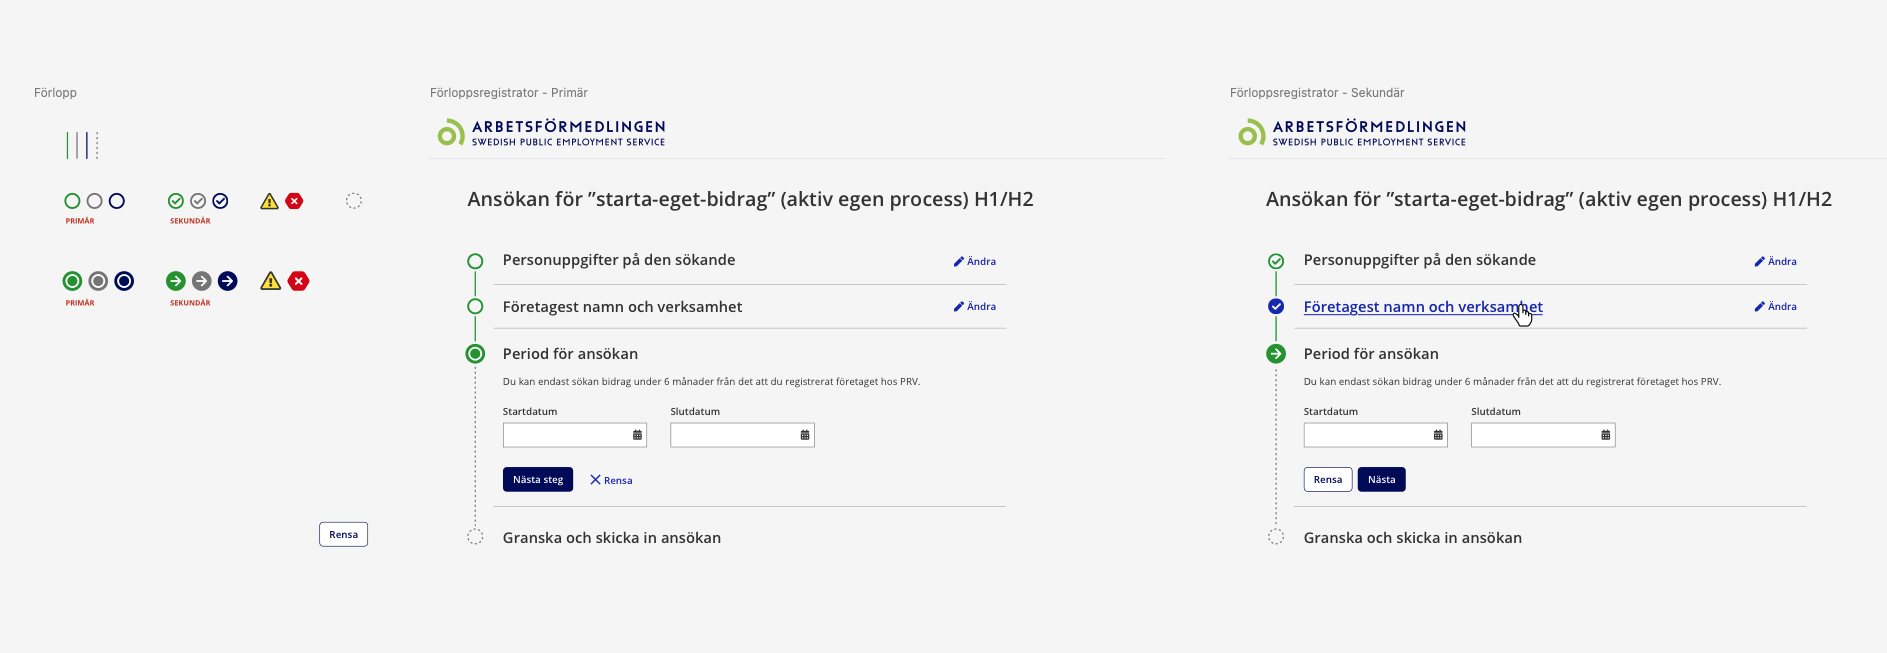
Task: Click the dashed empty circle in the legend
Action: [354, 201]
